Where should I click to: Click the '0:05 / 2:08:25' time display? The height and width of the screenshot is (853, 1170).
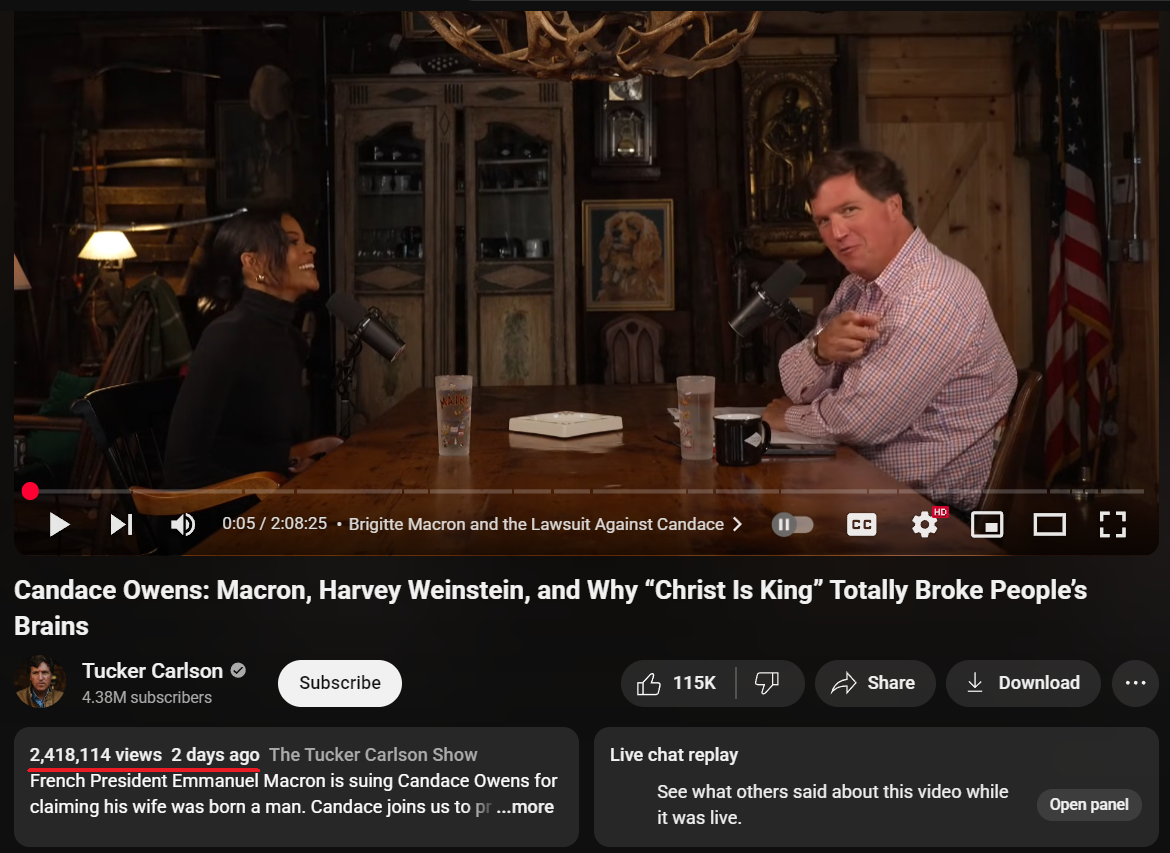click(x=275, y=524)
